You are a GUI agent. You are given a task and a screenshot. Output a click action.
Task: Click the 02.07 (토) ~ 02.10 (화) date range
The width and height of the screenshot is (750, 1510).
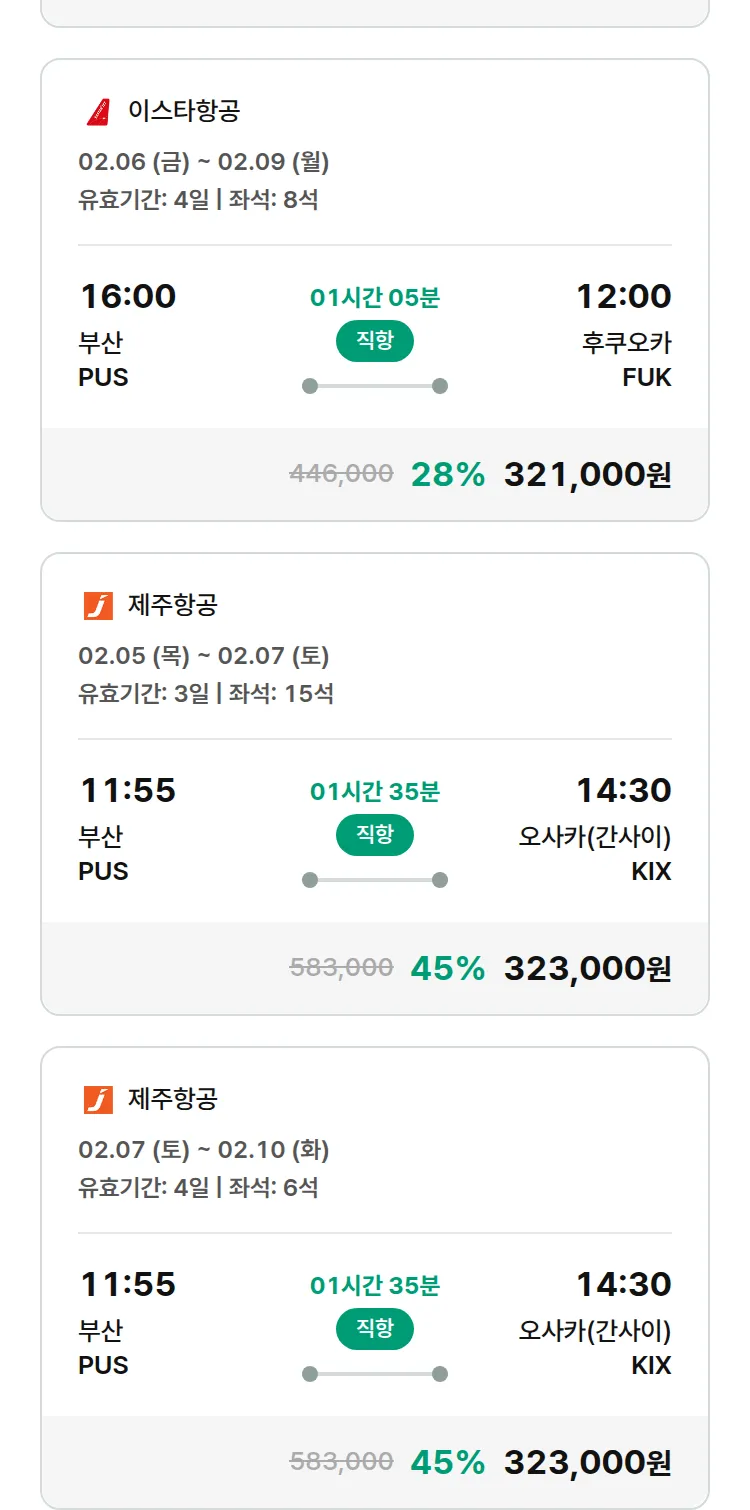(x=204, y=1150)
